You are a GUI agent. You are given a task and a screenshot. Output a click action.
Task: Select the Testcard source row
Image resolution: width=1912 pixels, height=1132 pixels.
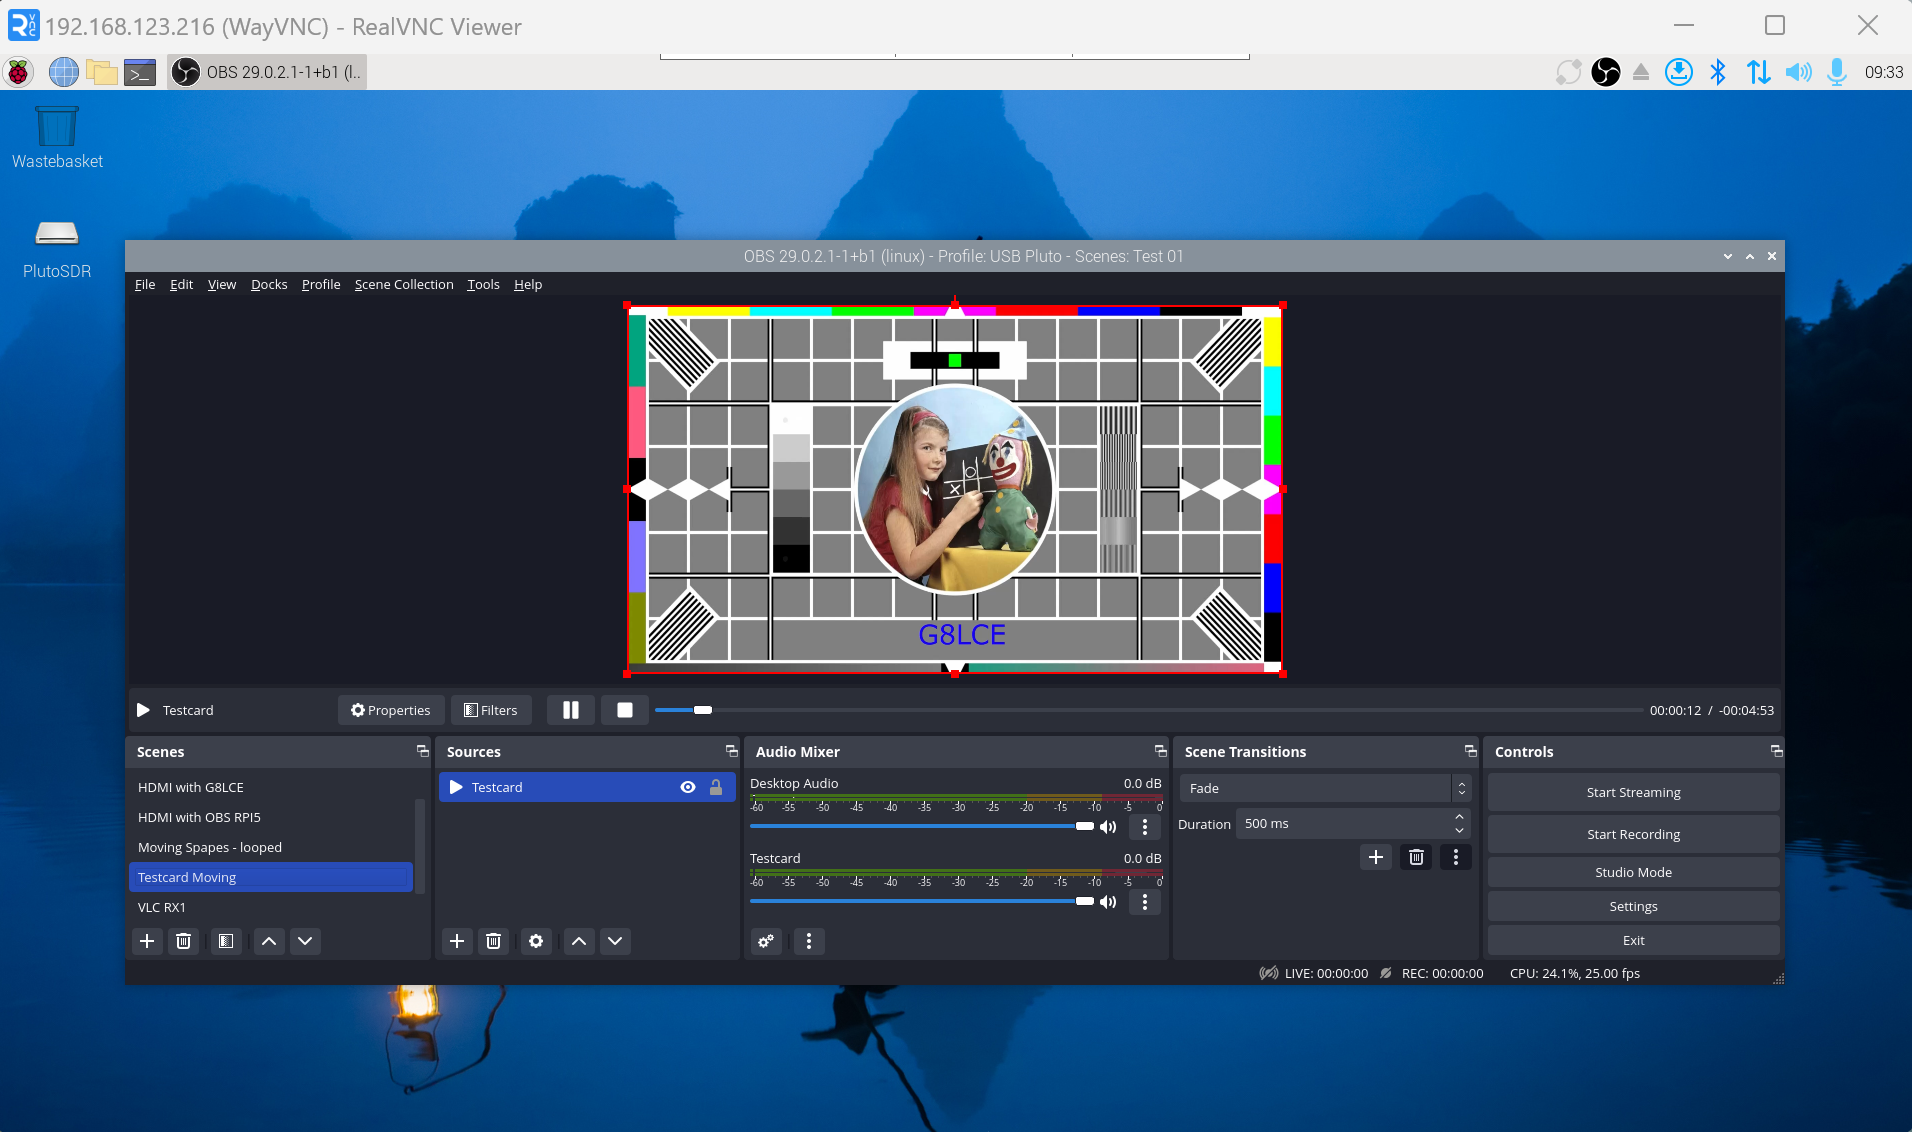[x=587, y=787]
